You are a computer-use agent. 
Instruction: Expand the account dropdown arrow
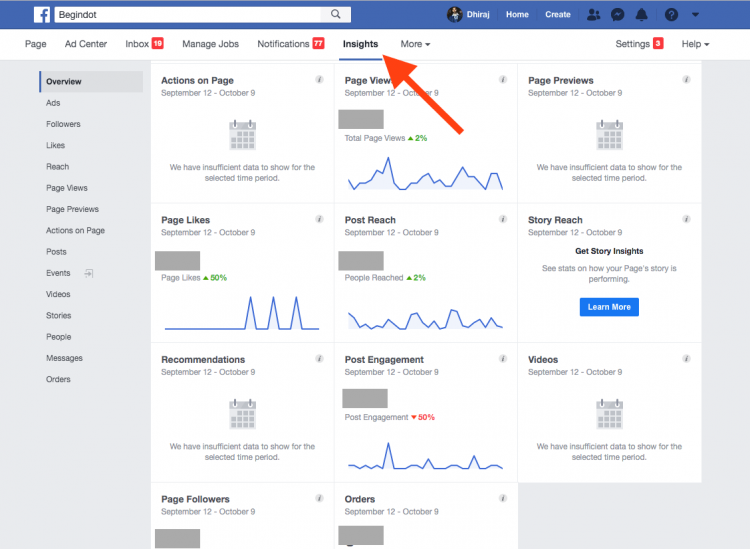(x=695, y=15)
